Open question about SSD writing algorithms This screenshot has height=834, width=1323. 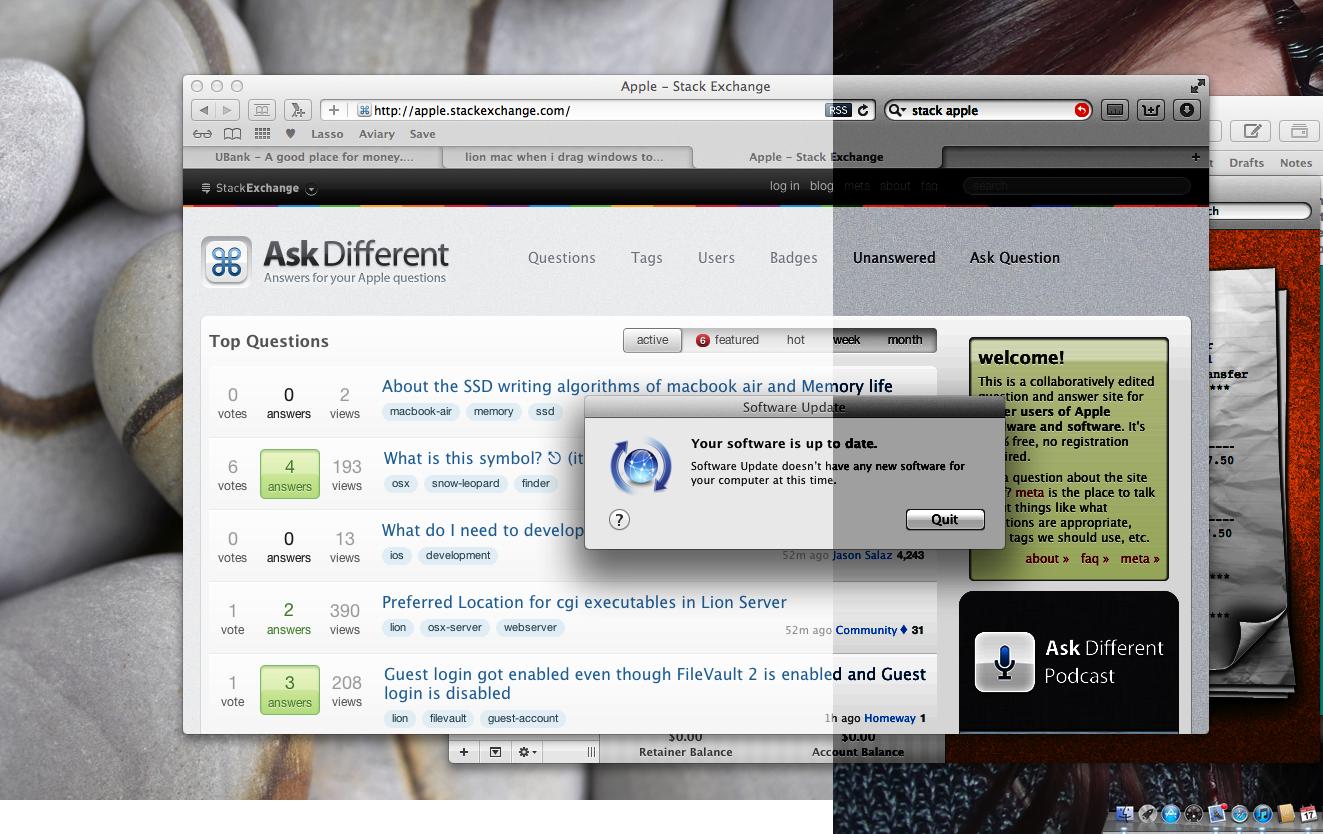[x=637, y=386]
